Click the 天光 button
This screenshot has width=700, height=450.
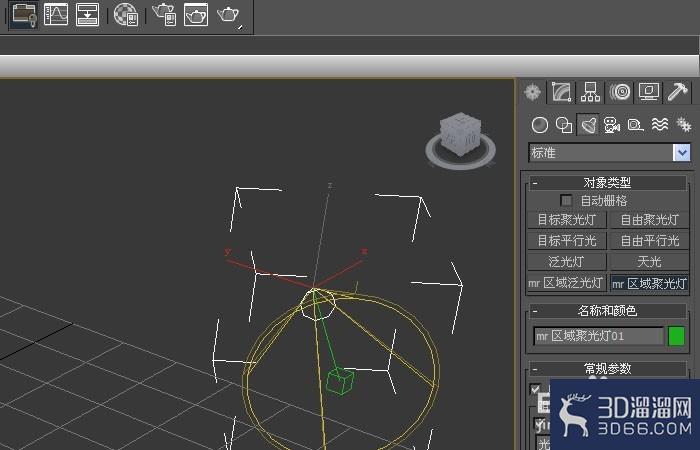coord(650,262)
